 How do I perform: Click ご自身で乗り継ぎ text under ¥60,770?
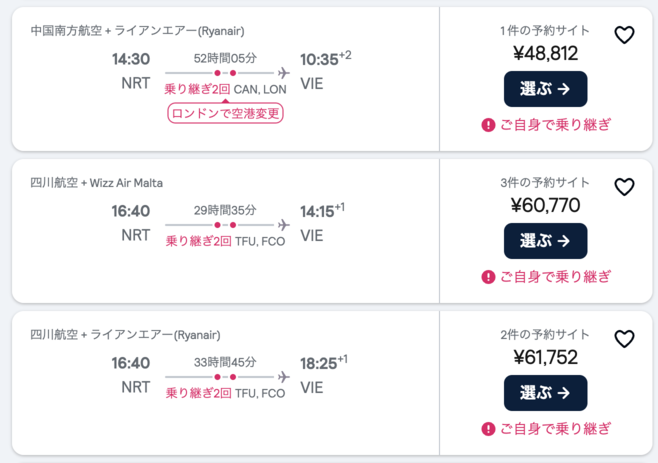tap(555, 277)
